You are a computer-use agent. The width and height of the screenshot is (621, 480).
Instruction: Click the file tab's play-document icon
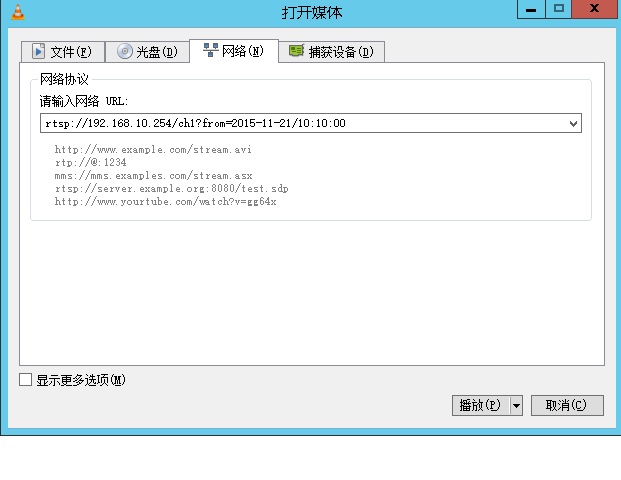click(x=38, y=51)
